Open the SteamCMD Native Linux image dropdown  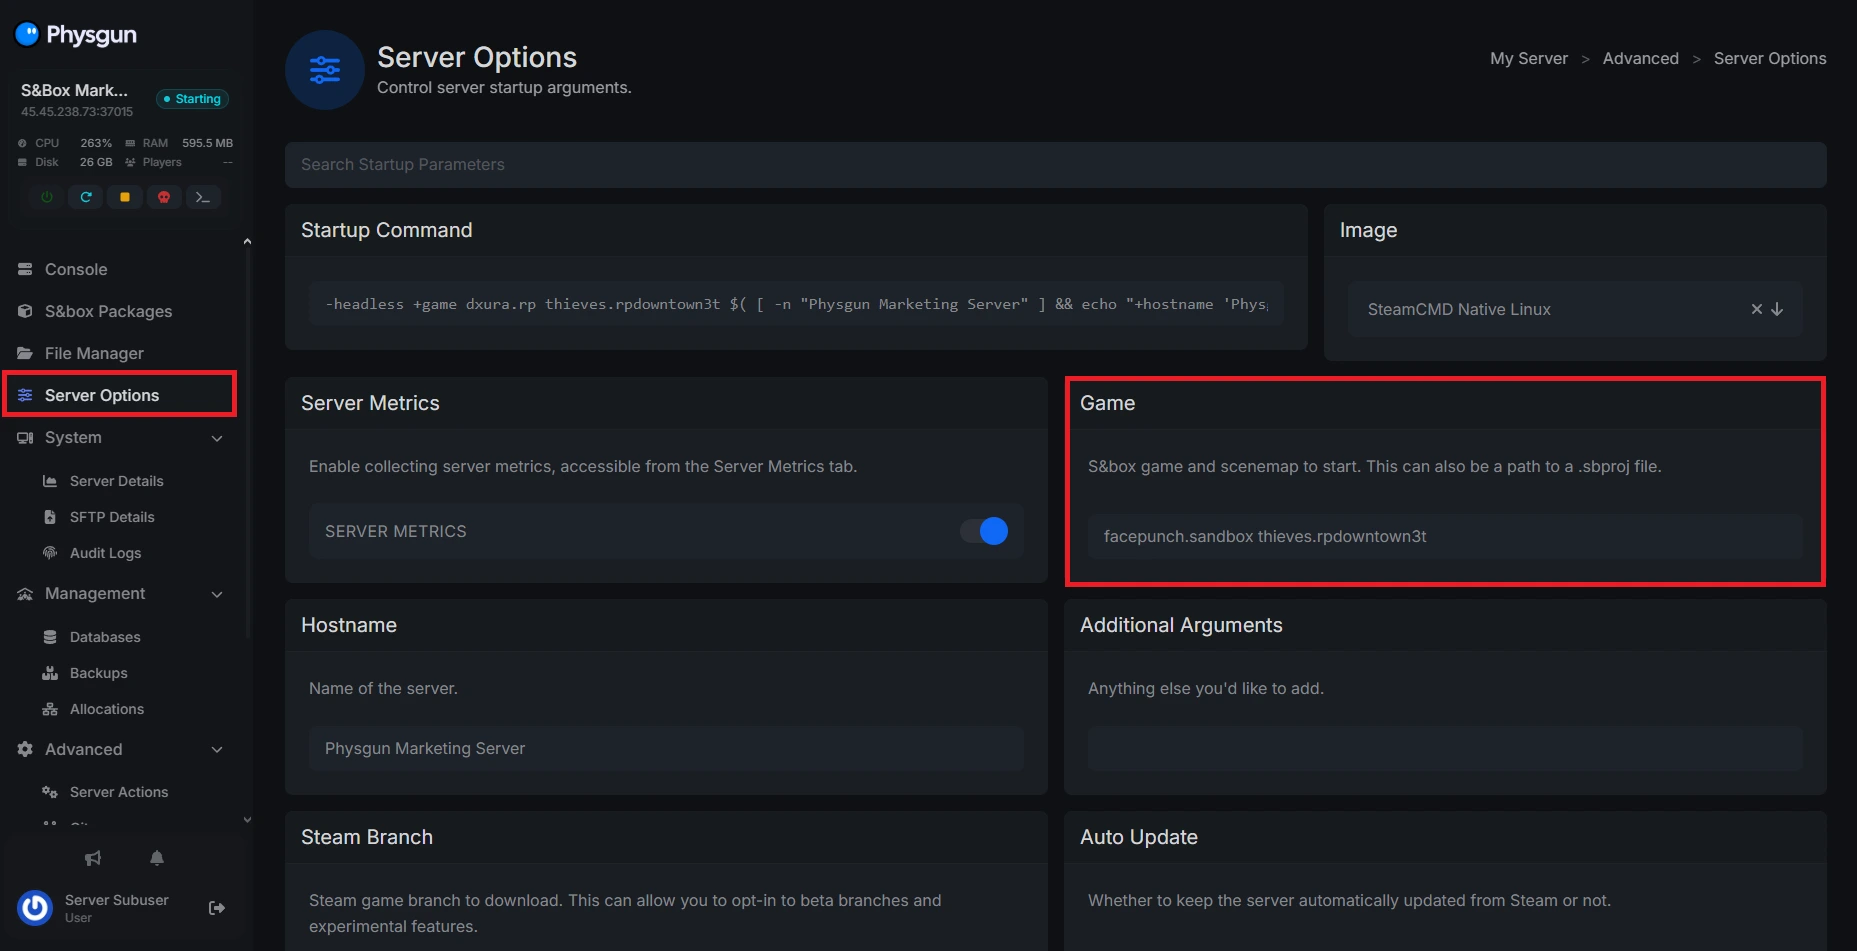point(1575,309)
